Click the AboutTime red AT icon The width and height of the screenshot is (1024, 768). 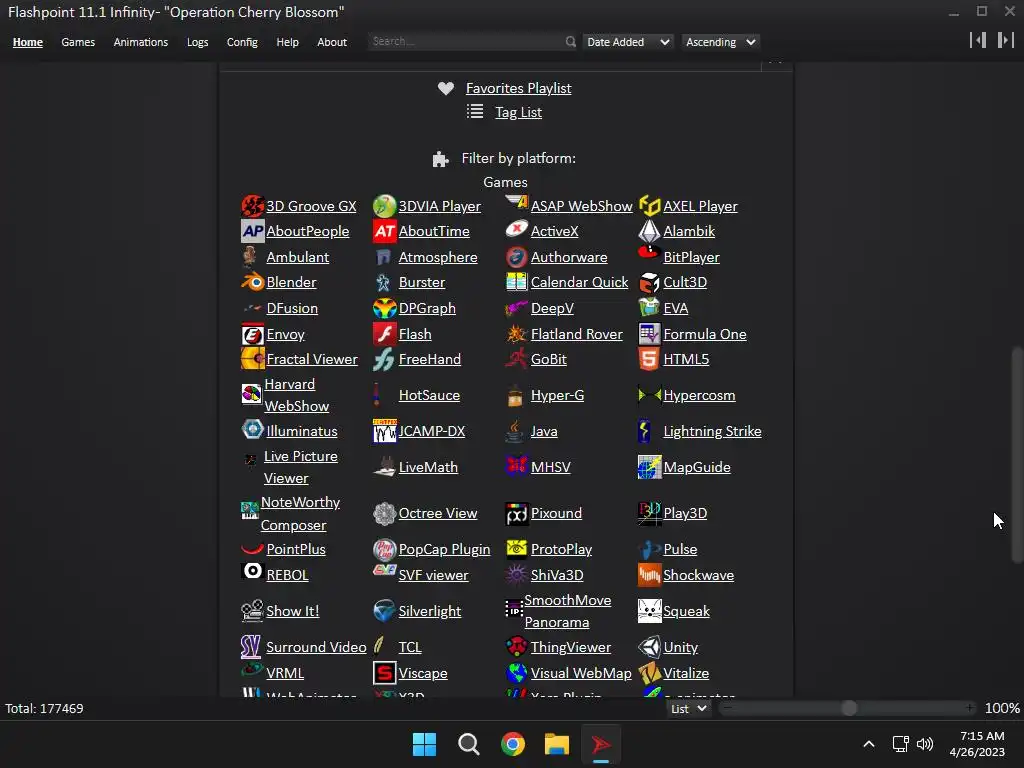(384, 231)
